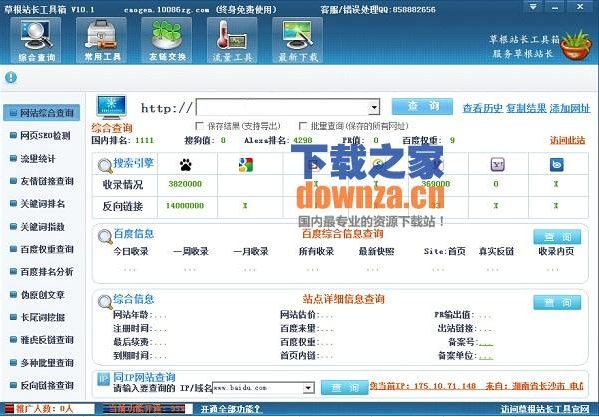The width and height of the screenshot is (599, 417).
Task: Click the Bing search engine icon
Action: coord(557,165)
